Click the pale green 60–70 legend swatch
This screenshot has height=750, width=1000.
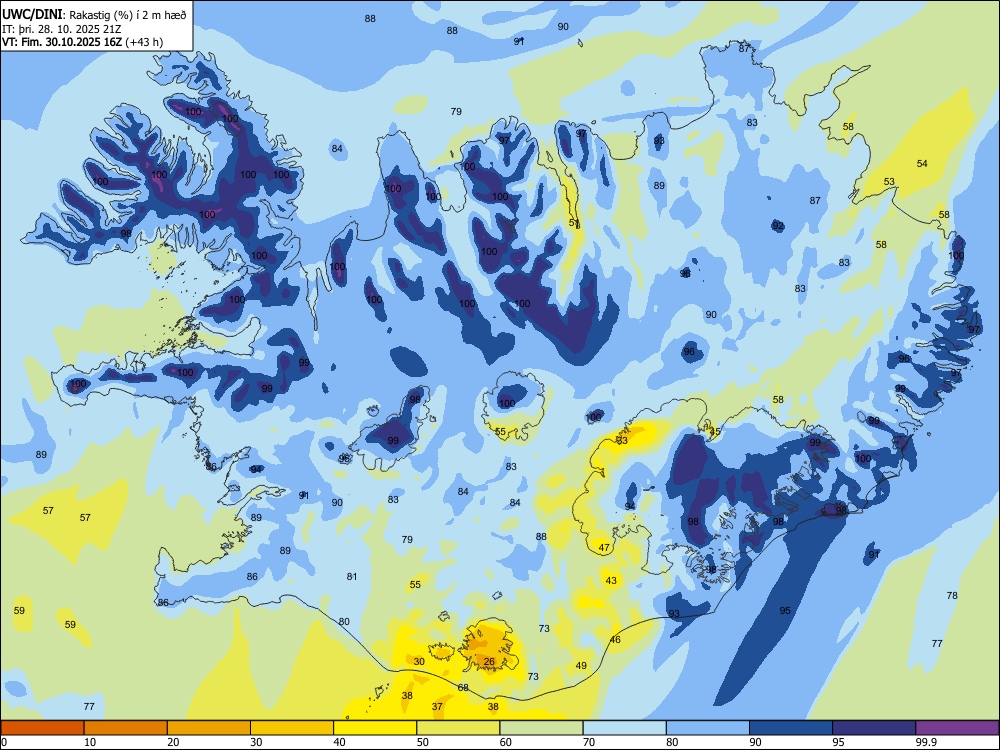(541, 728)
